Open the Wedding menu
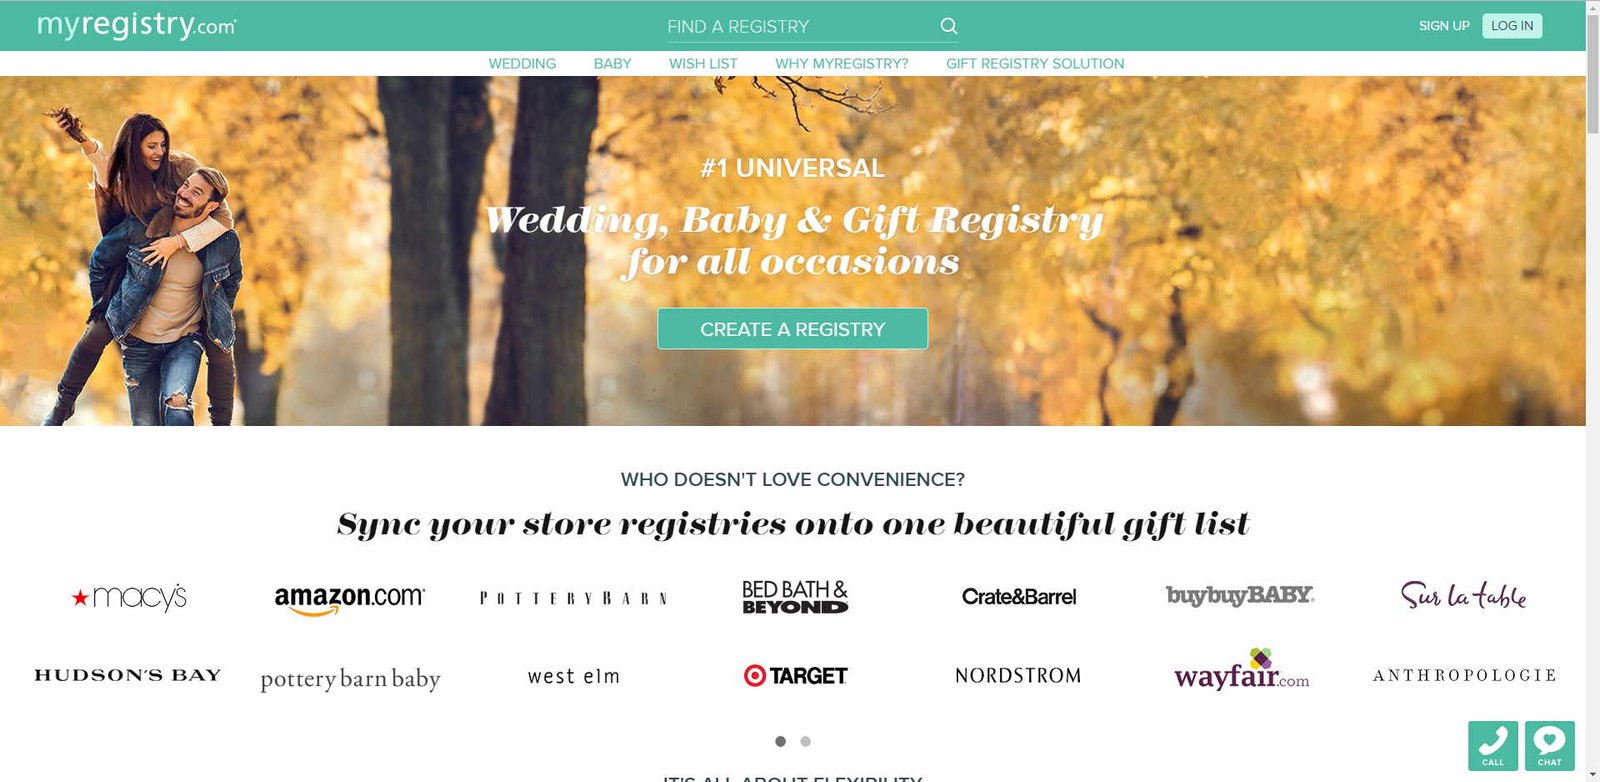This screenshot has width=1600, height=782. (522, 63)
